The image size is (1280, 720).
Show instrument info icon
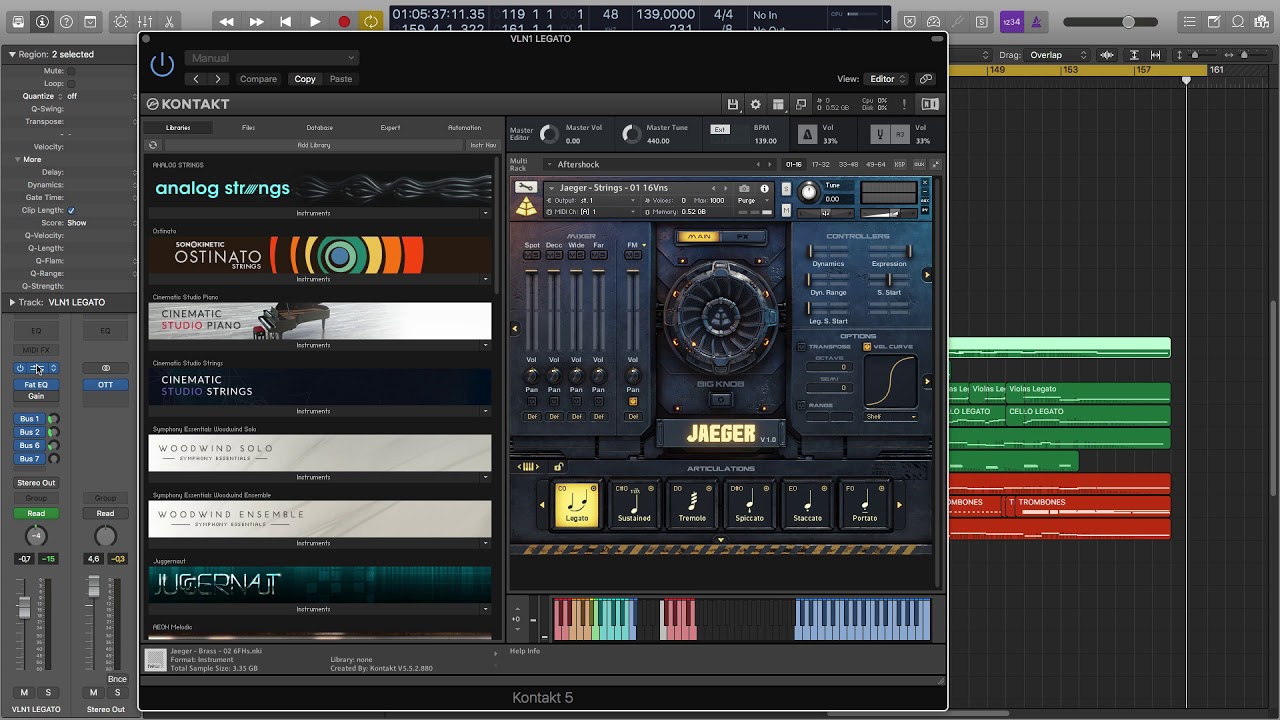coord(765,188)
